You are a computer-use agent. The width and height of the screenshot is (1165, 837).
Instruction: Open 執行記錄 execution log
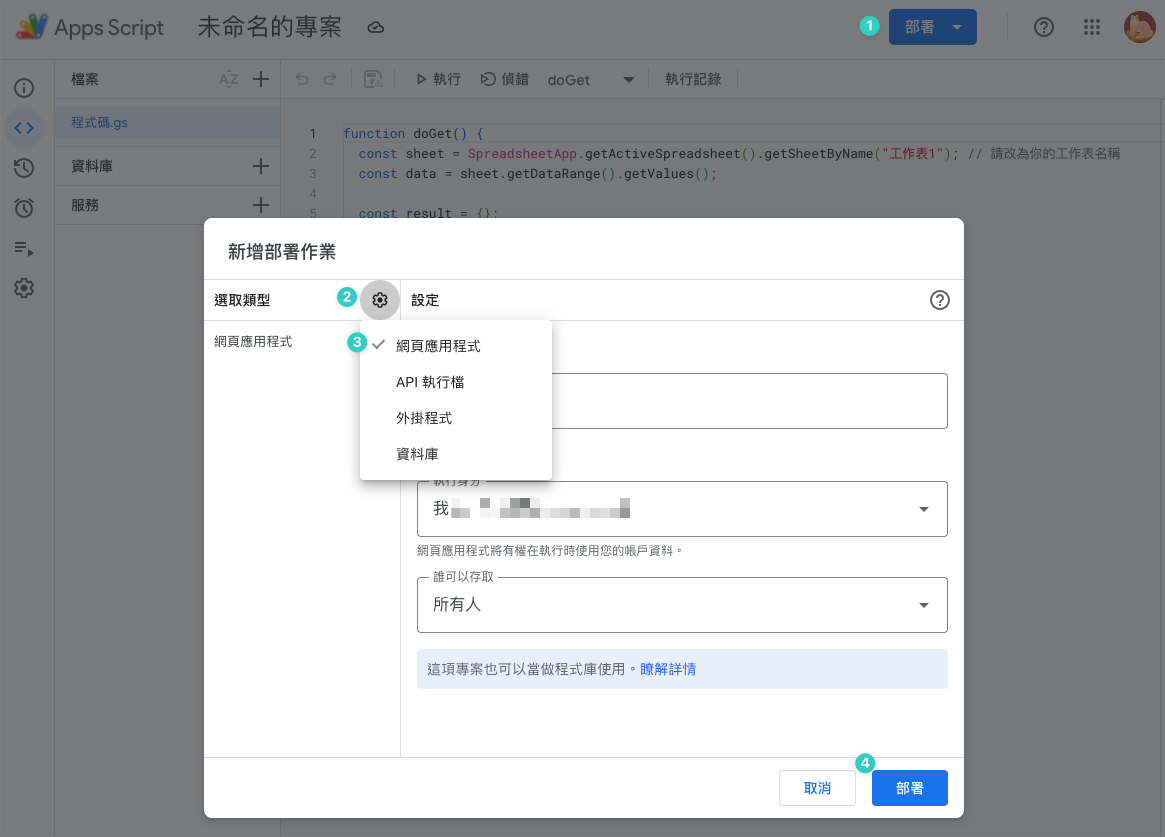(693, 79)
